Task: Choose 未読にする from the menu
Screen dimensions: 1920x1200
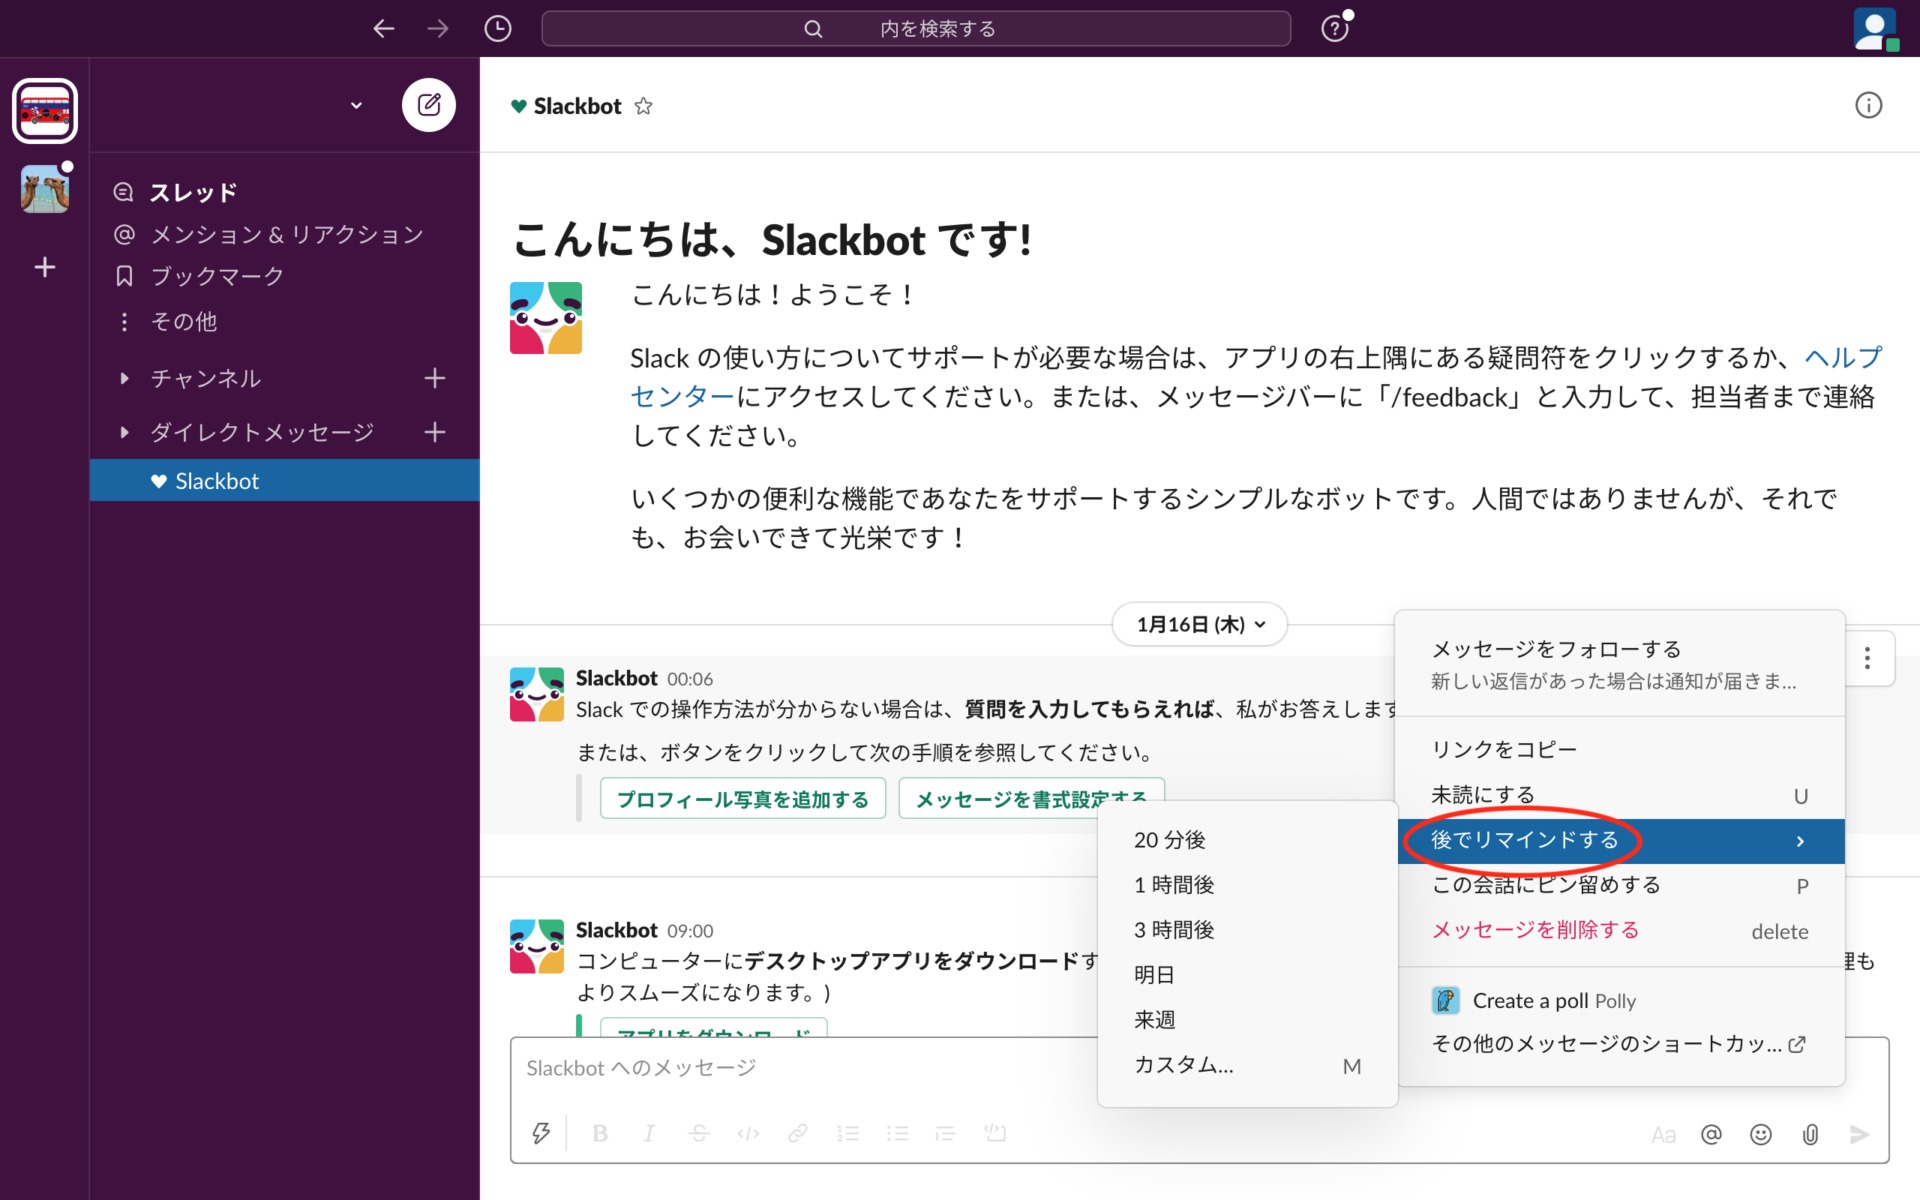Action: tap(1621, 795)
